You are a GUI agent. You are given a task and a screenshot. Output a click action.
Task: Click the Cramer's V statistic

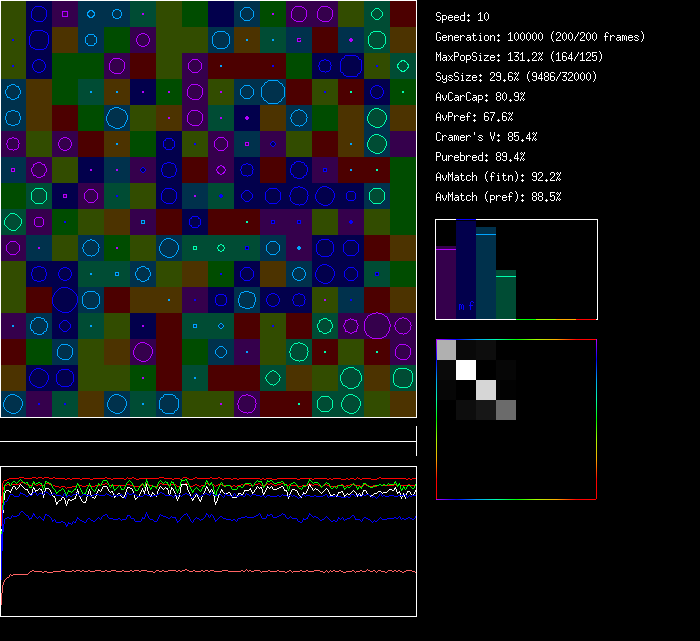pyautogui.click(x=486, y=137)
